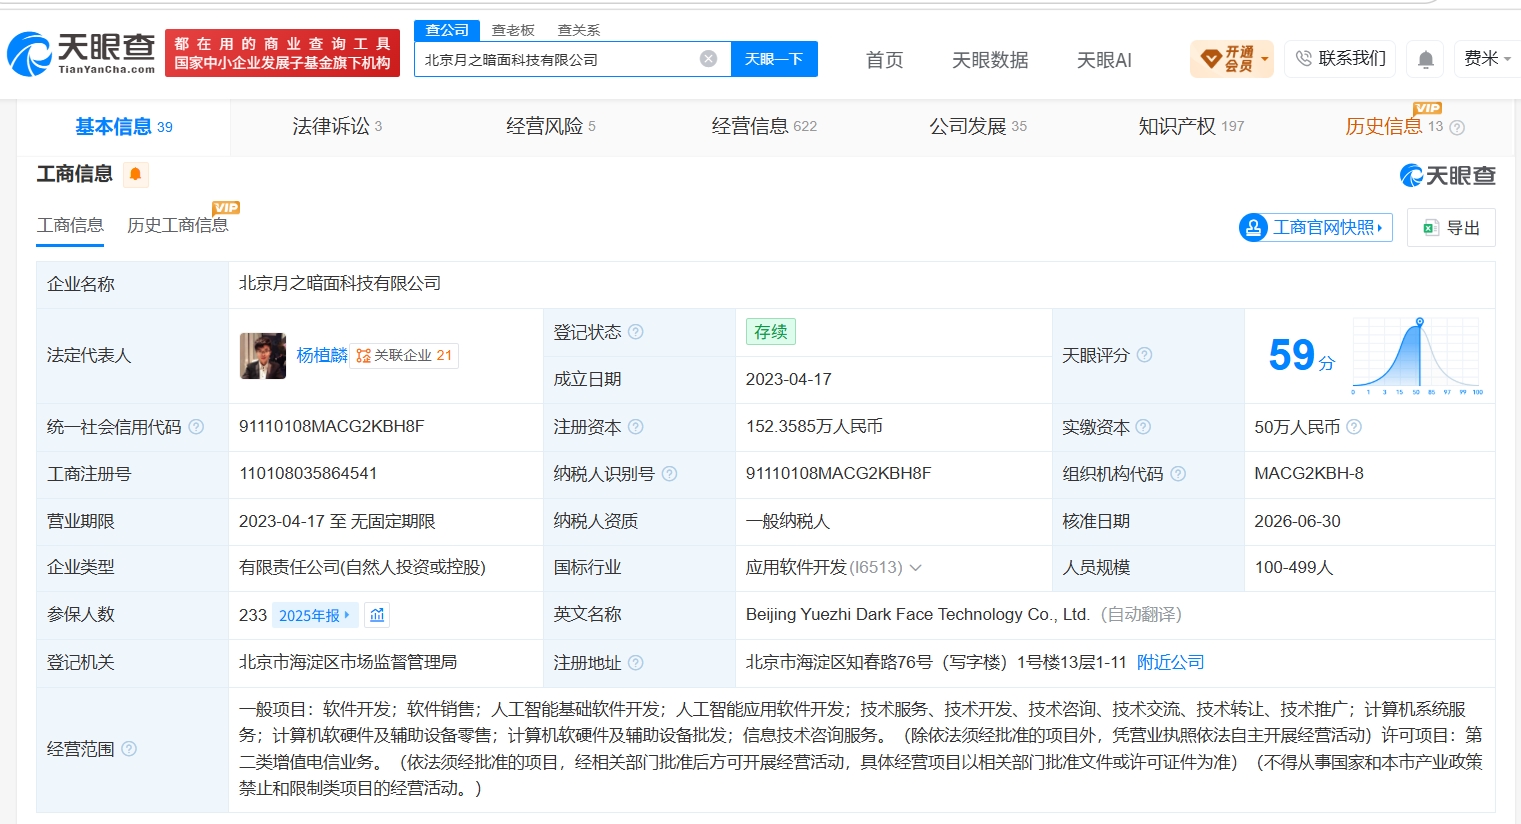Open help icon beside 注册资本
1521x824 pixels.
(x=636, y=427)
